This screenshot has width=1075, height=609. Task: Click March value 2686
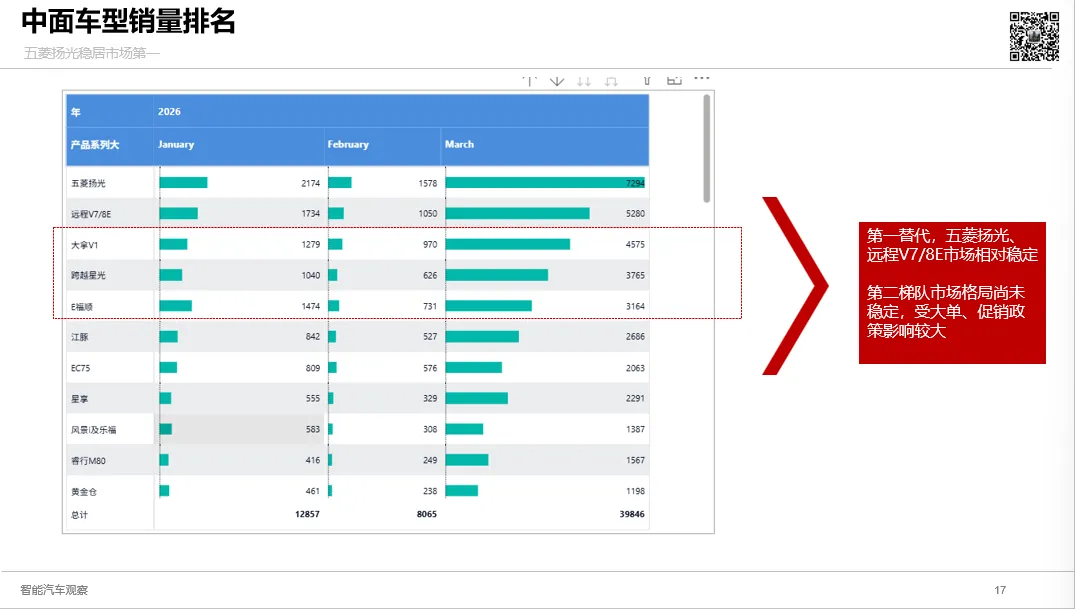pyautogui.click(x=635, y=337)
